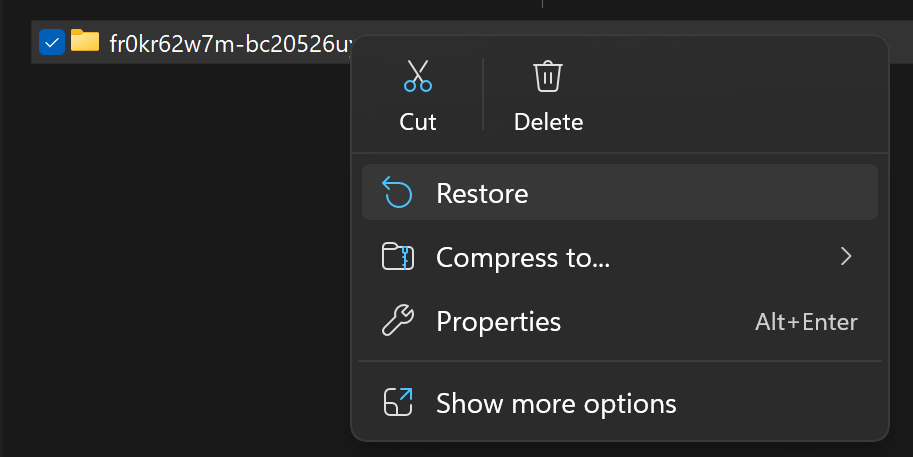Viewport: 913px width, 457px height.
Task: Open Show more options entry
Action: pos(556,404)
